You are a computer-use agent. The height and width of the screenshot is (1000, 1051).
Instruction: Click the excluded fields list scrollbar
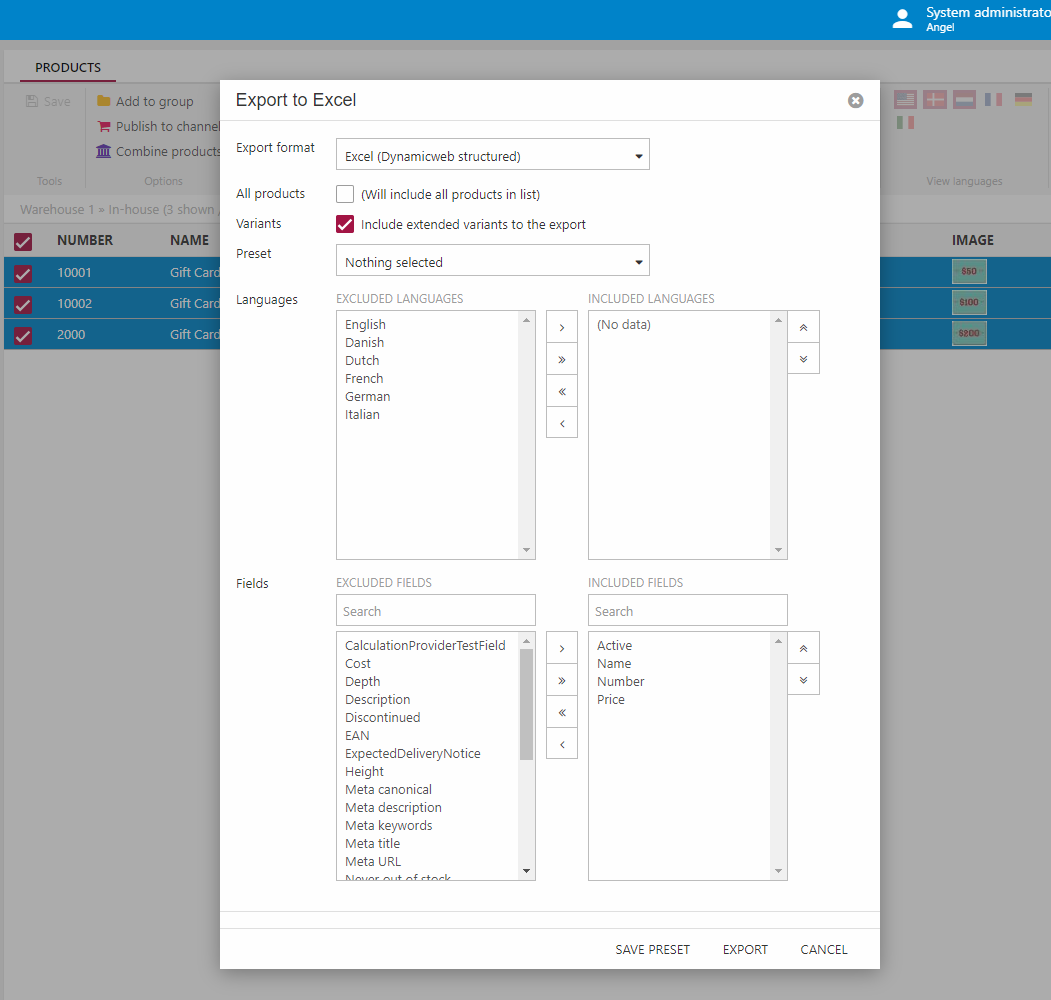526,705
